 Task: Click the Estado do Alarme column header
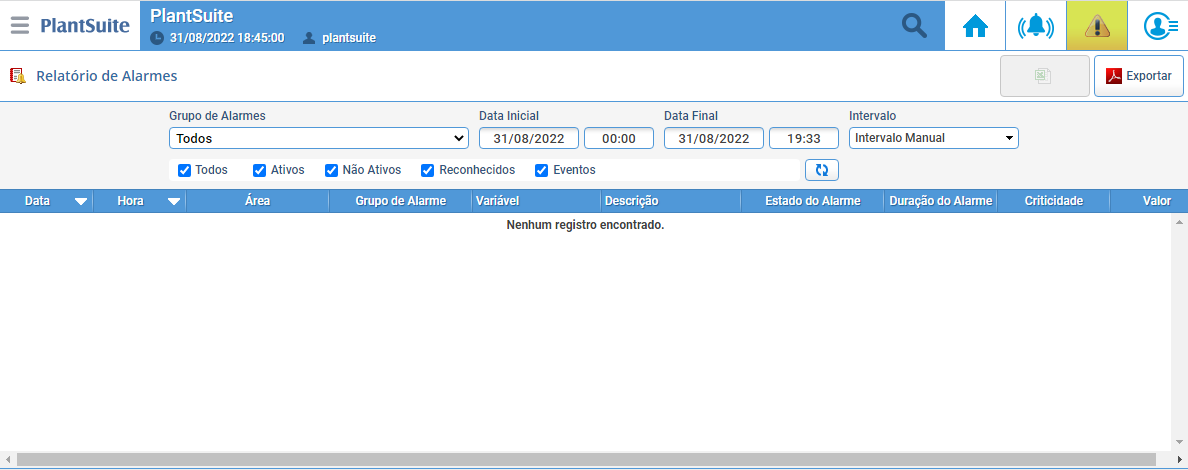(x=813, y=201)
